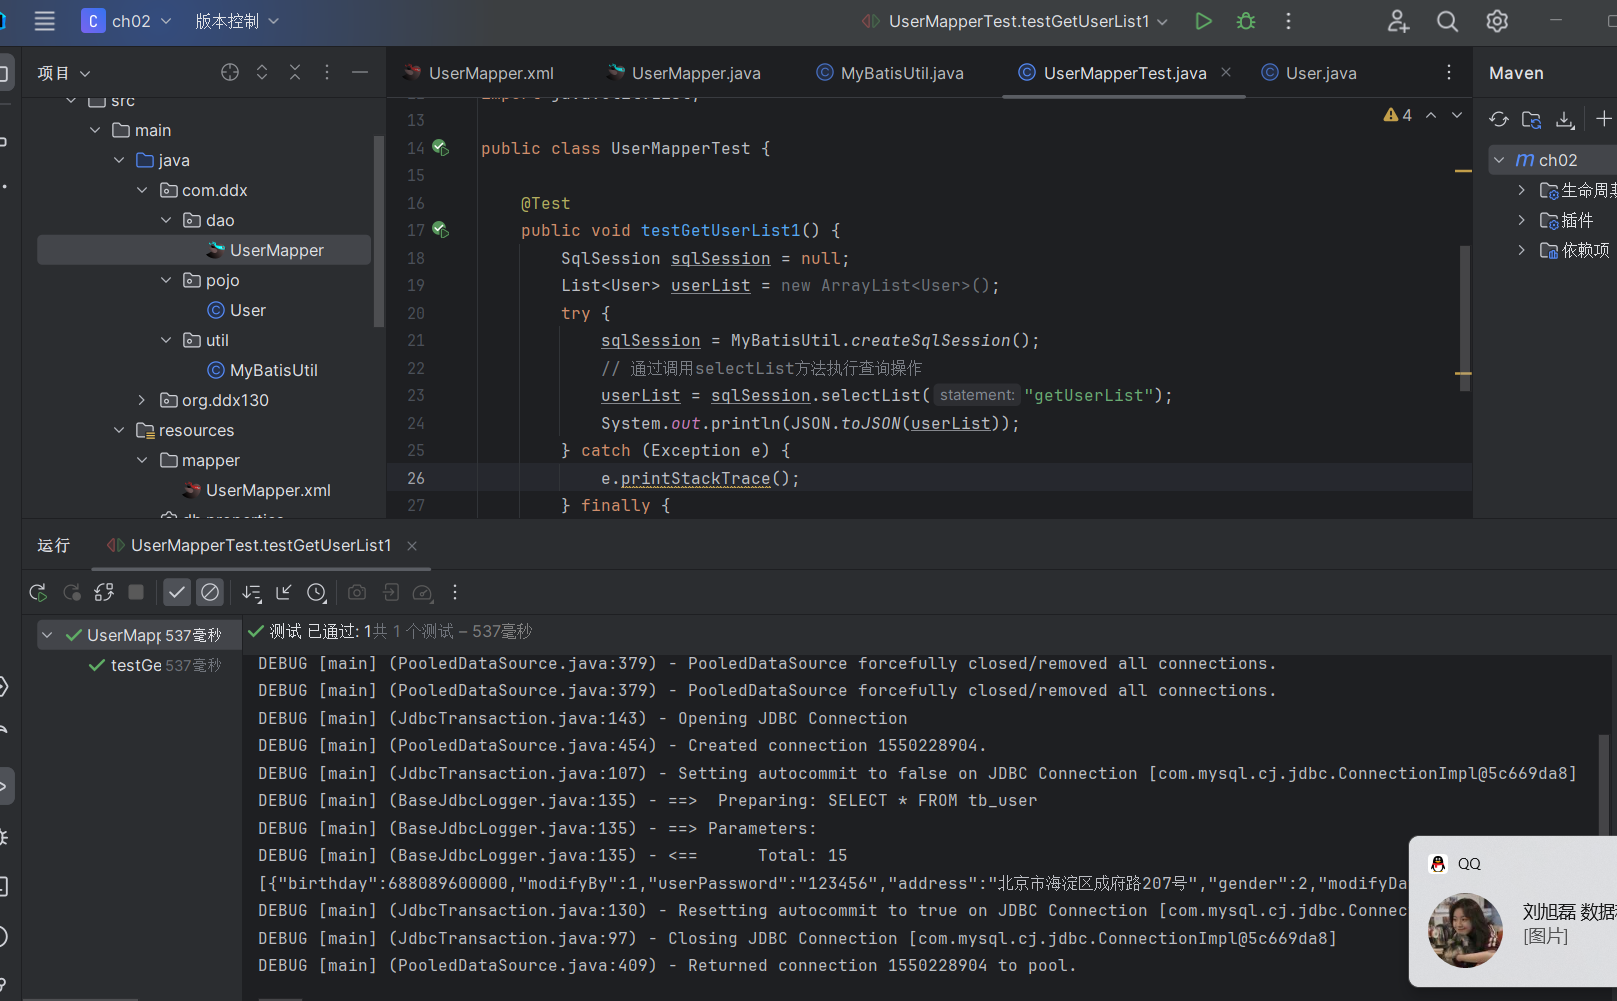Open run configuration selector dropdown
The height and width of the screenshot is (1001, 1617).
point(1015,21)
